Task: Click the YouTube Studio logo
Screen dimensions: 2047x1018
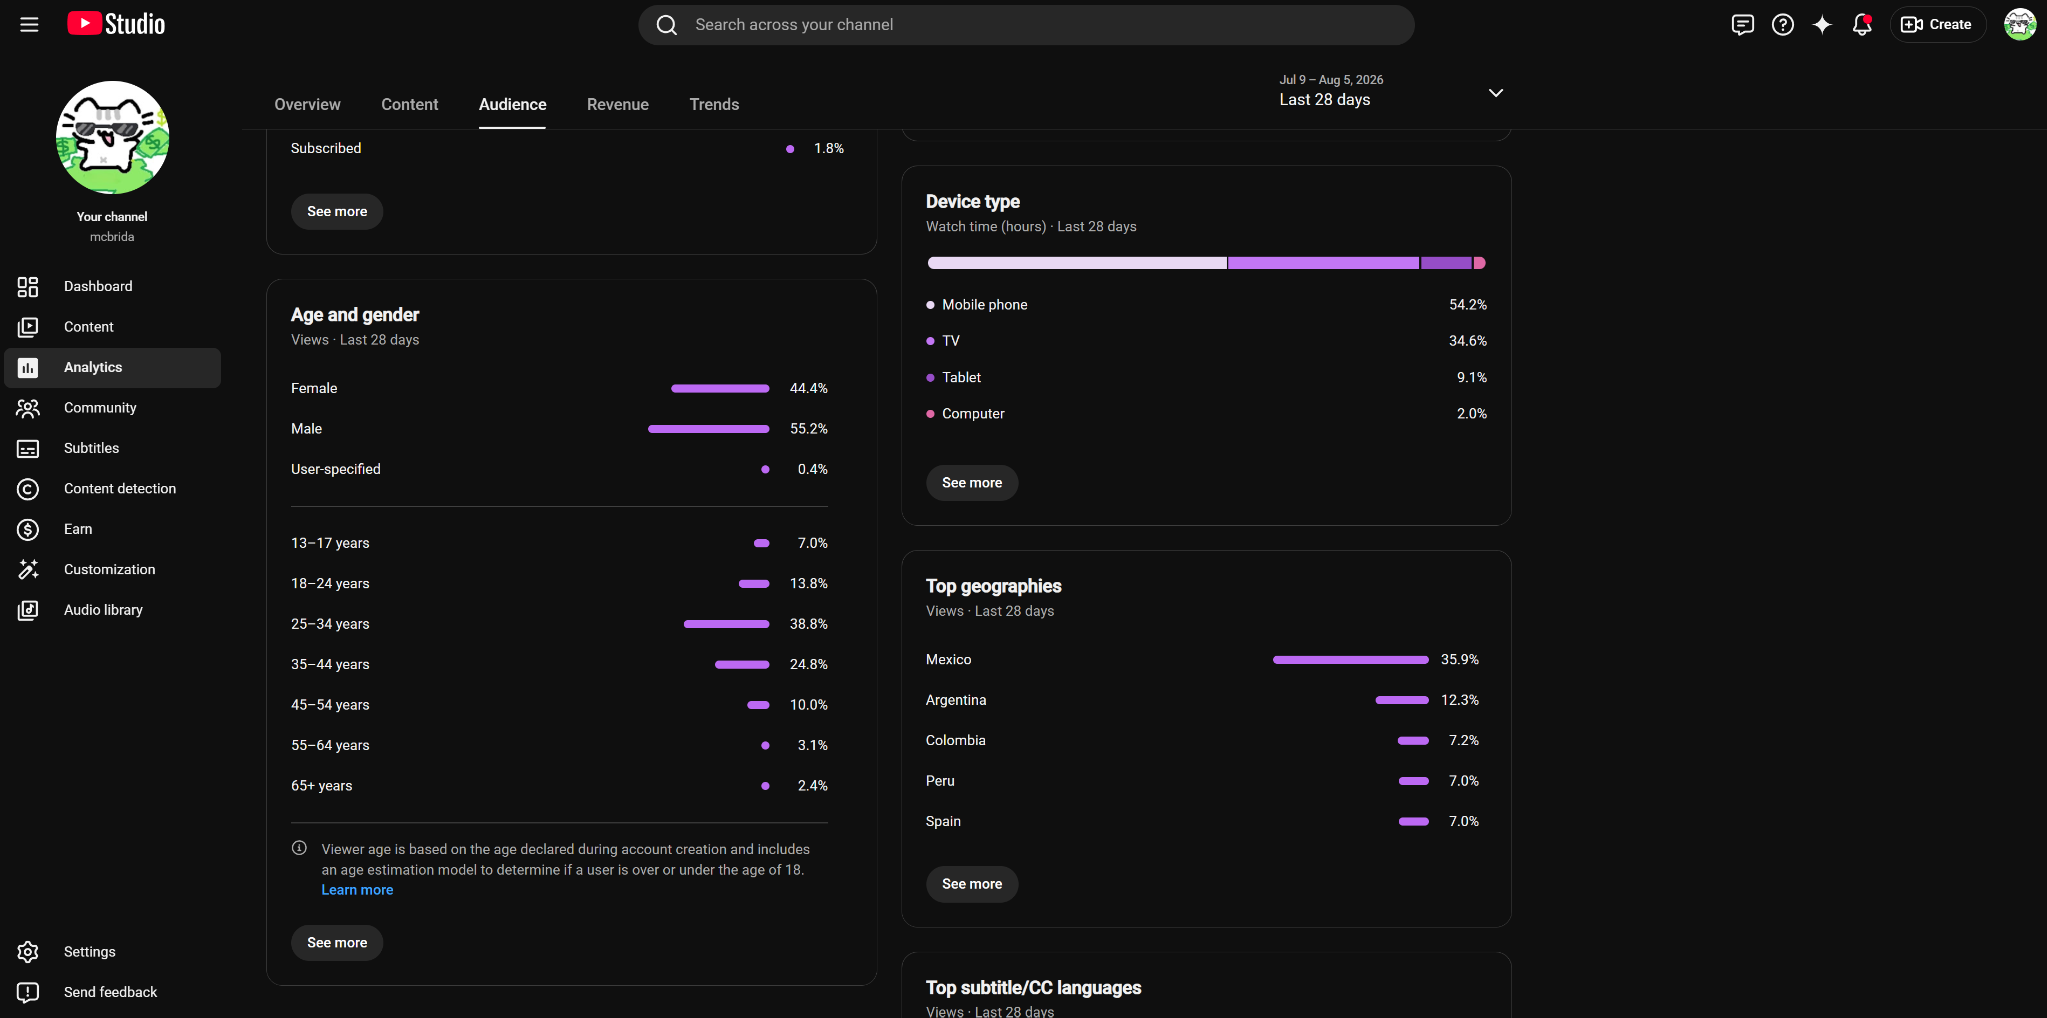Action: point(116,24)
